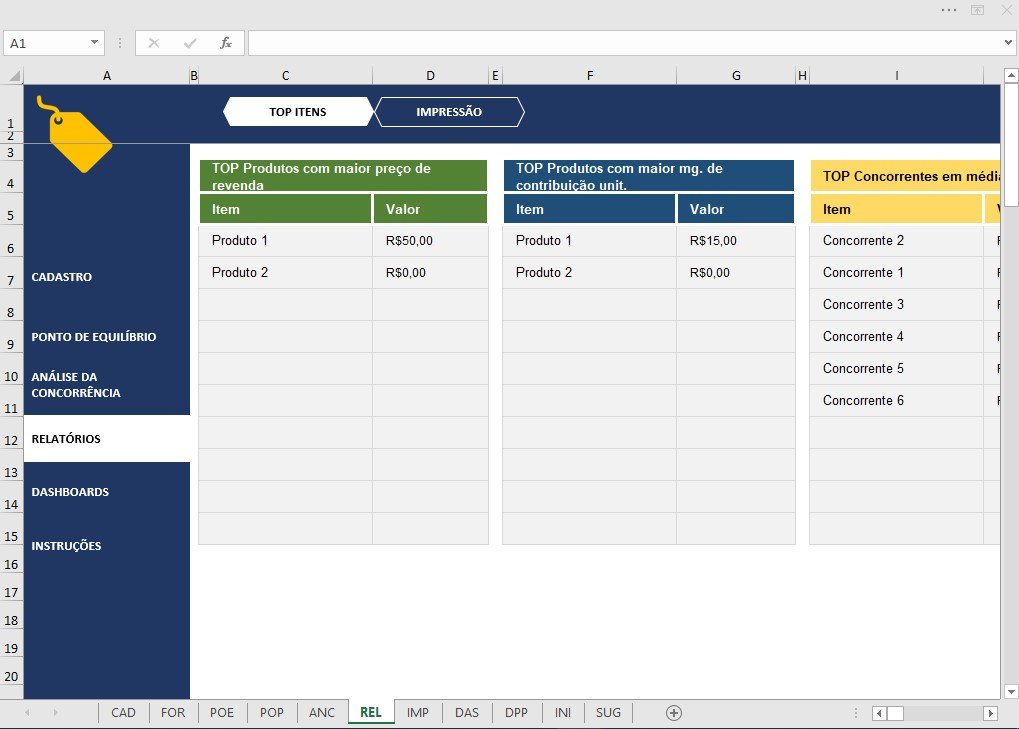1019x729 pixels.
Task: Click blue Item column header
Action: [589, 209]
